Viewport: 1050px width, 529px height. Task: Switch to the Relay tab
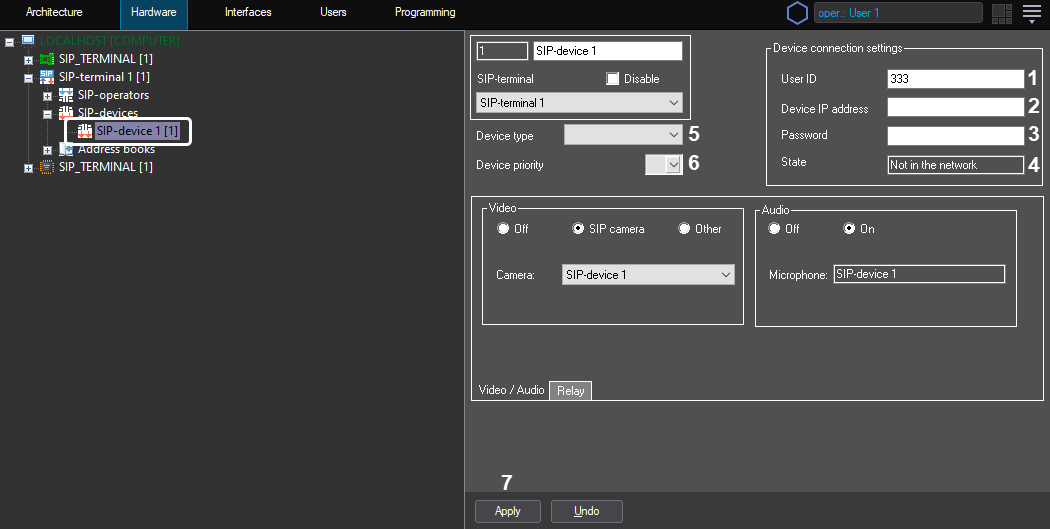pyautogui.click(x=570, y=391)
